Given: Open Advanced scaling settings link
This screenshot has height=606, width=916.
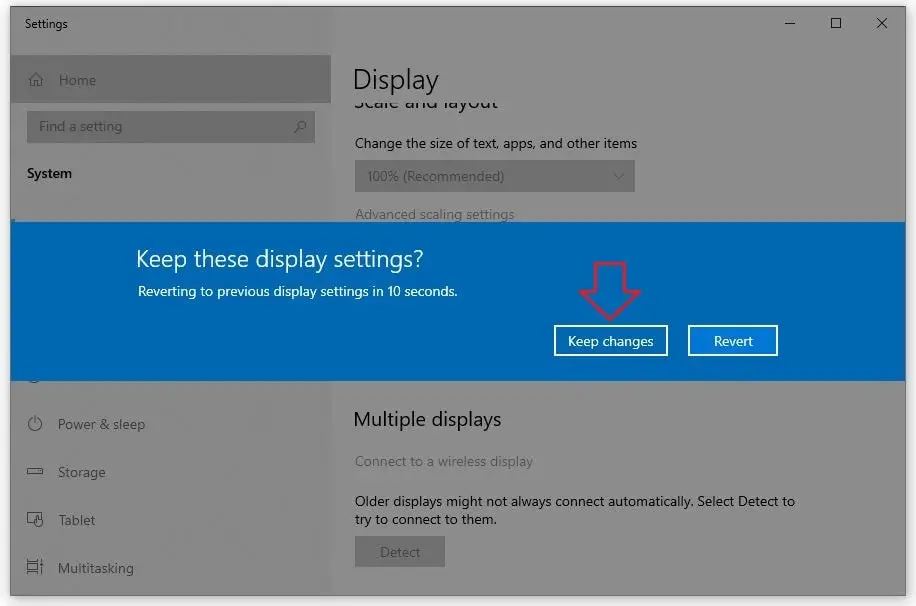Looking at the screenshot, I should pyautogui.click(x=434, y=214).
